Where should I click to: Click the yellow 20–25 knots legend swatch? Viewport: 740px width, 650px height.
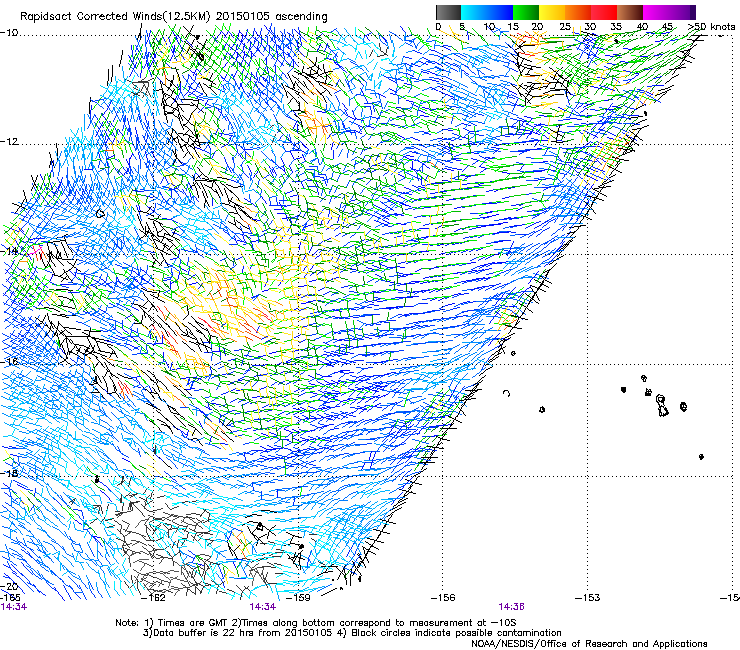(x=552, y=12)
